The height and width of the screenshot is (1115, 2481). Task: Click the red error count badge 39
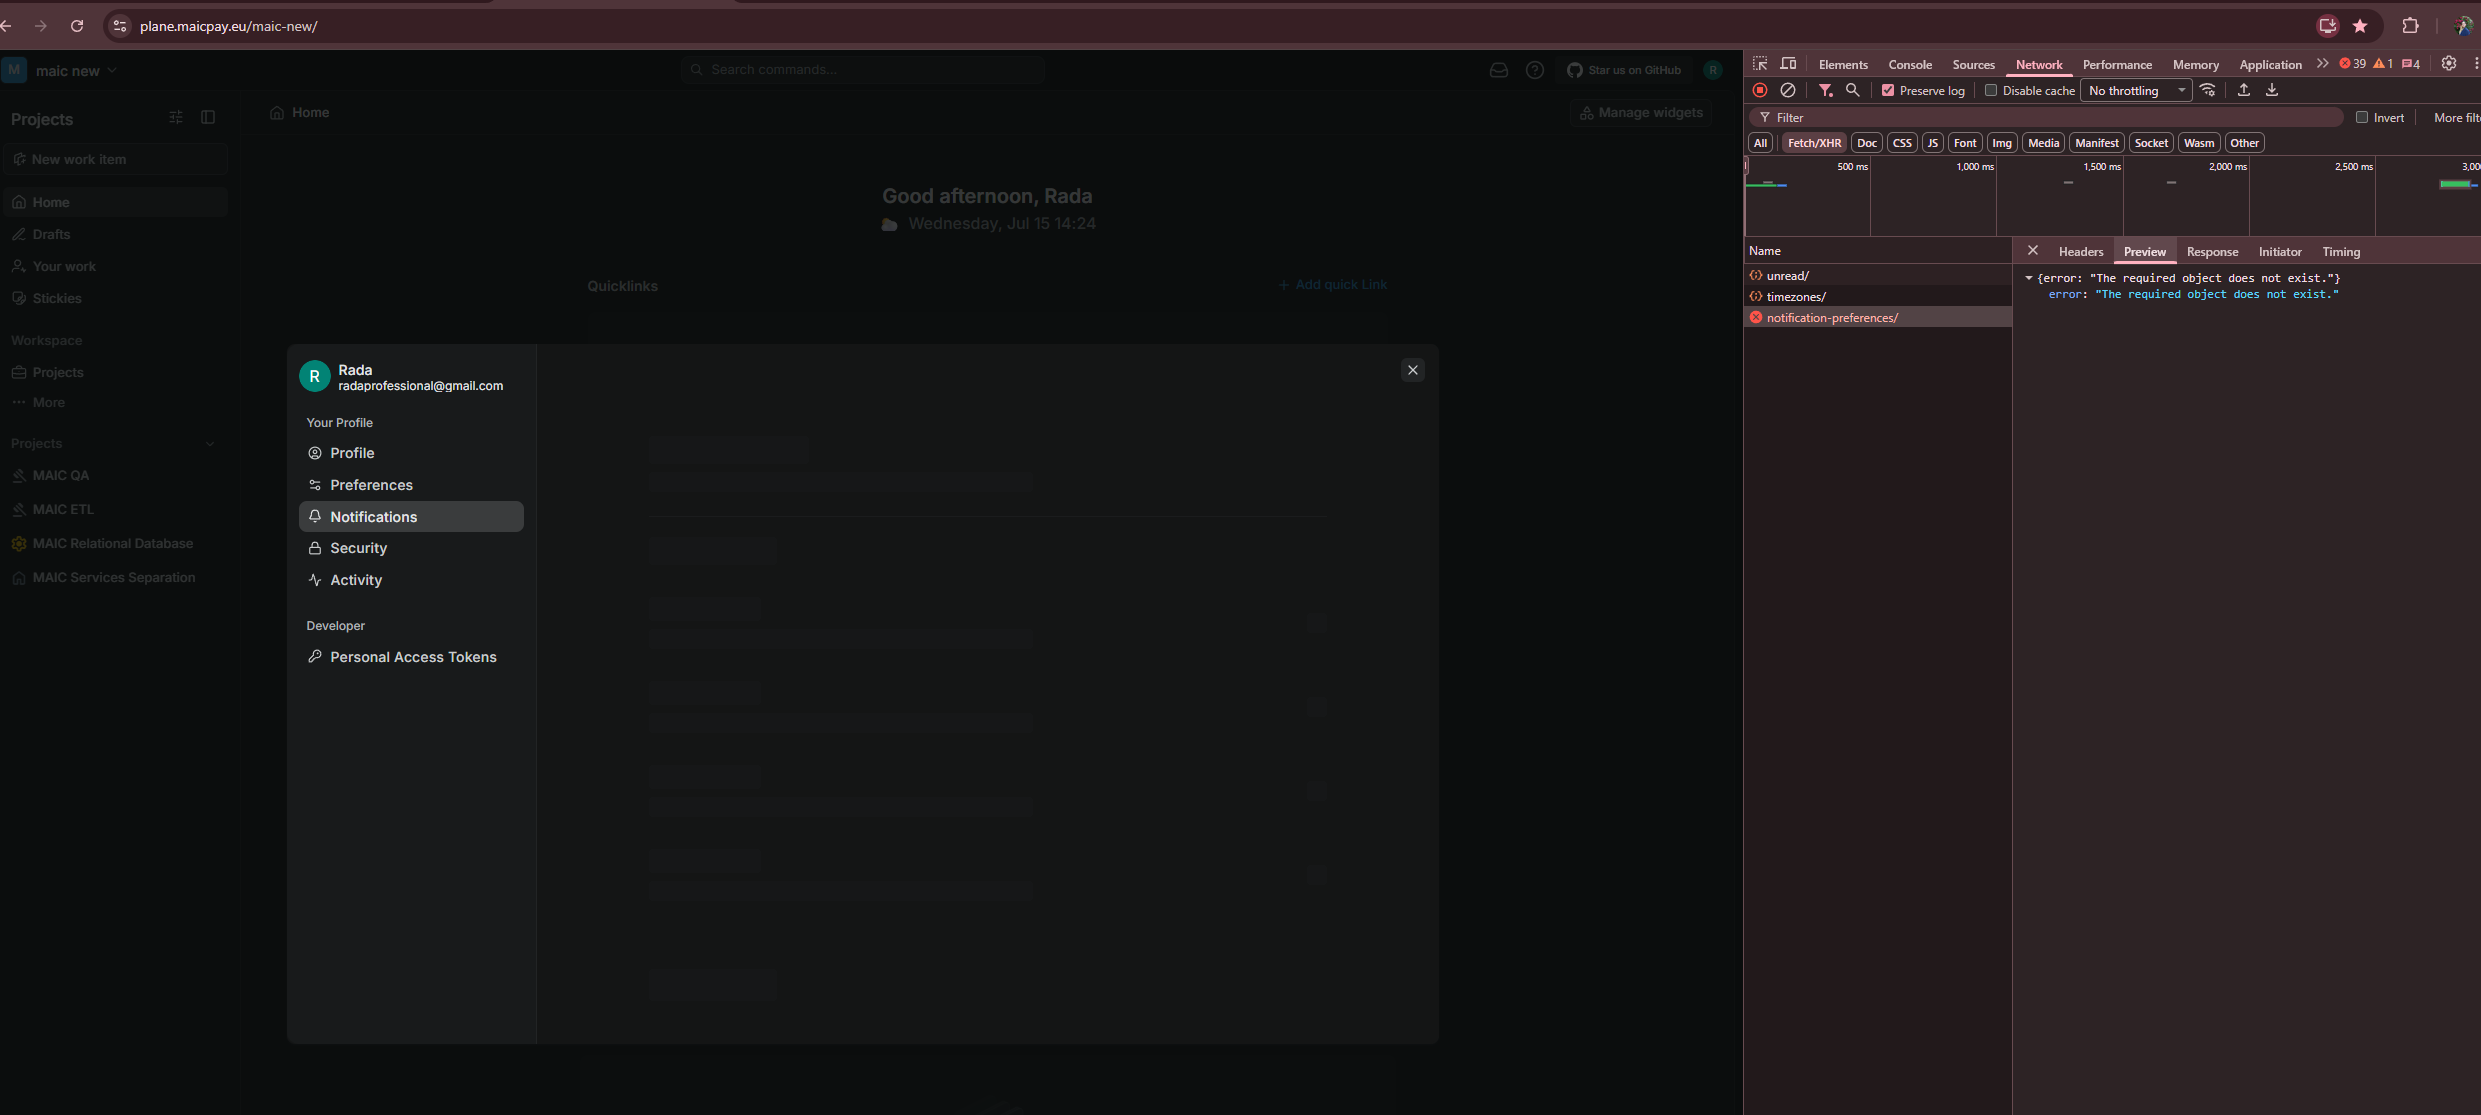(2353, 64)
